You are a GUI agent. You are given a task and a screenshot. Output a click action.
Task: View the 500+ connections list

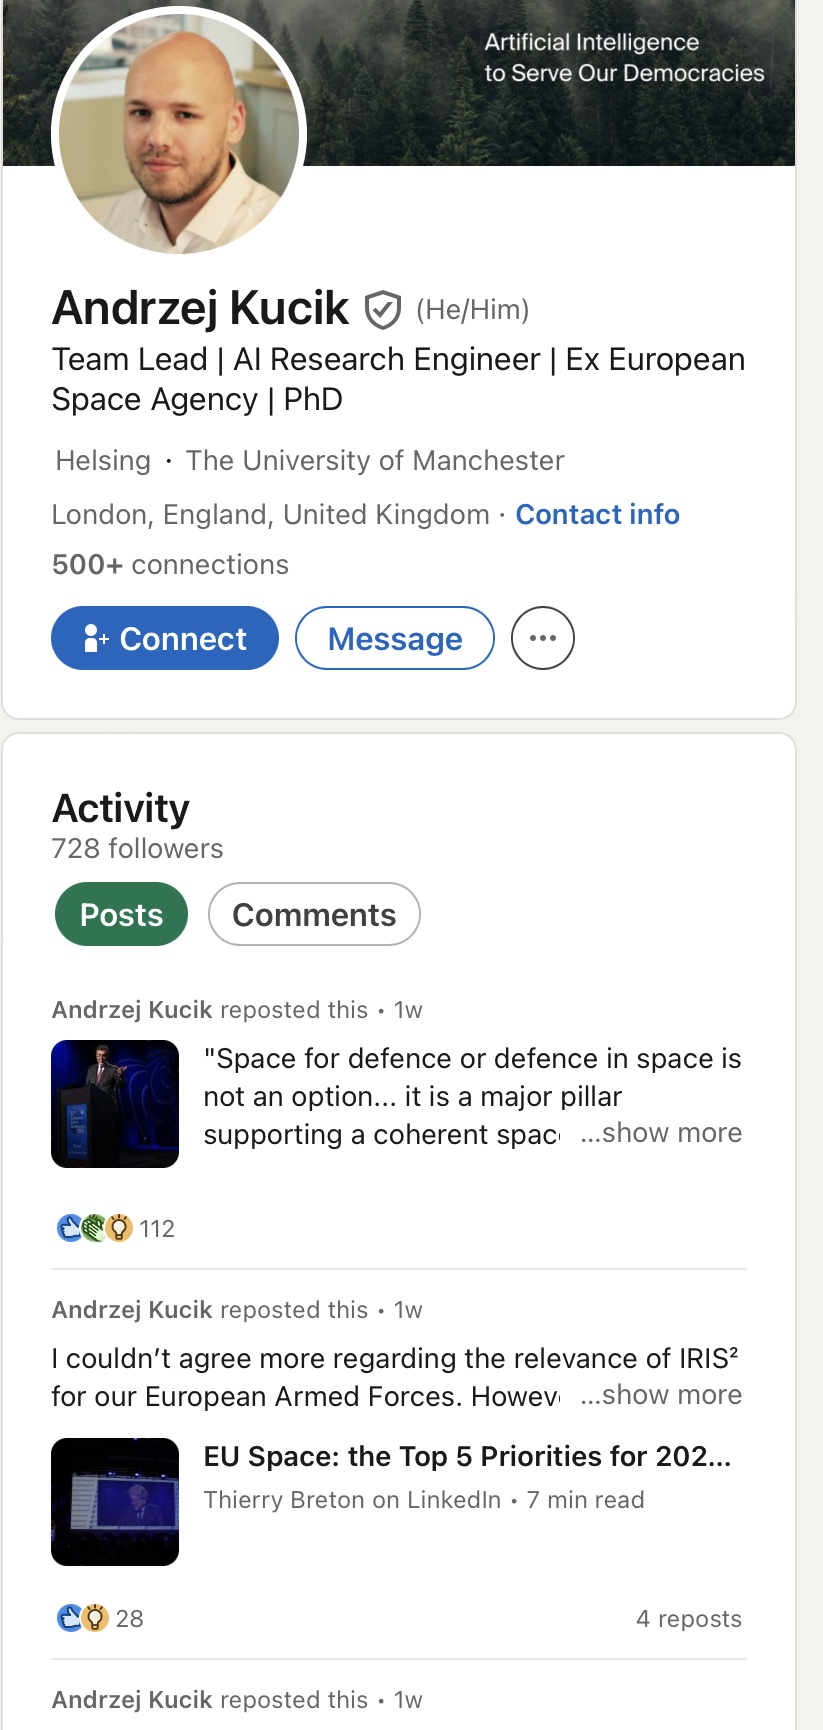click(170, 564)
